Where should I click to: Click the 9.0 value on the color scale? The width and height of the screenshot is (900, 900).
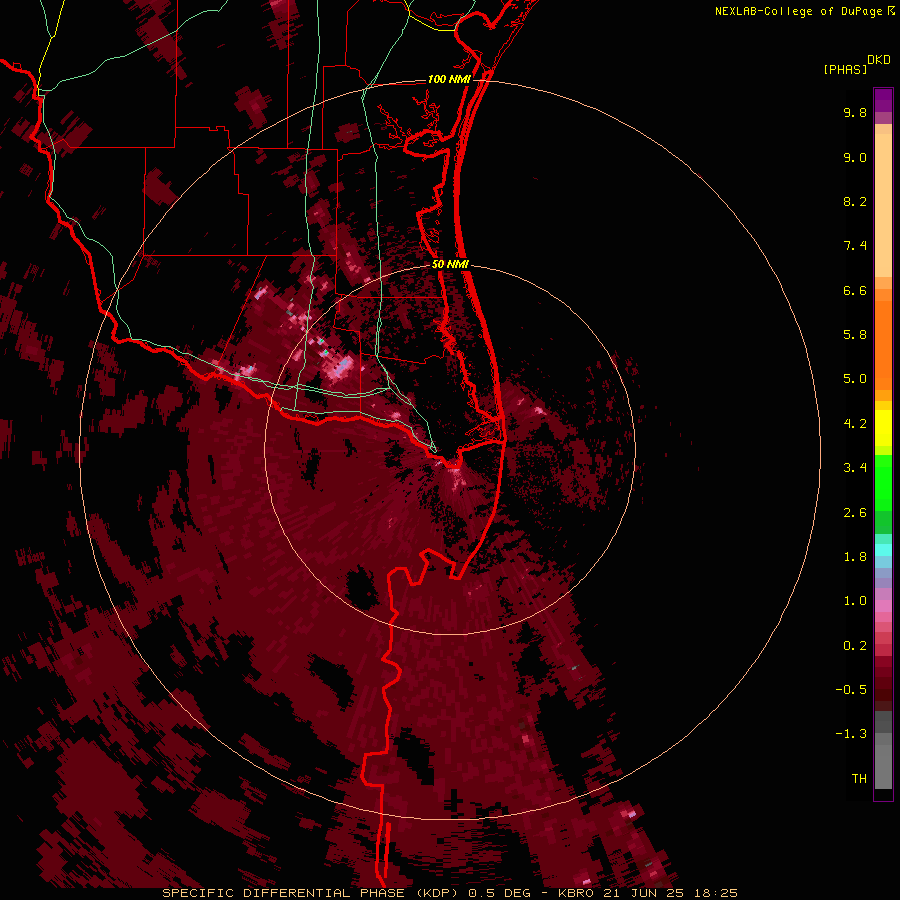pyautogui.click(x=855, y=157)
